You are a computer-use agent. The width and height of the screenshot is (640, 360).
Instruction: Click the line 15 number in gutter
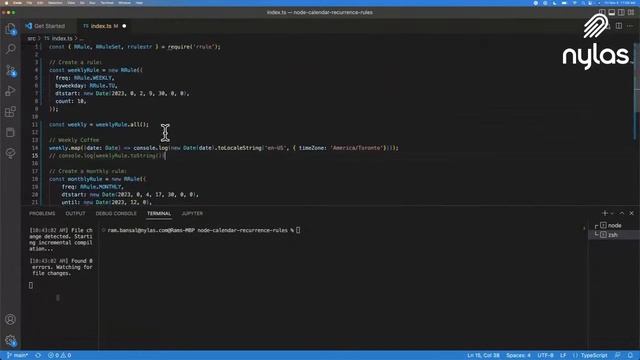(35, 156)
